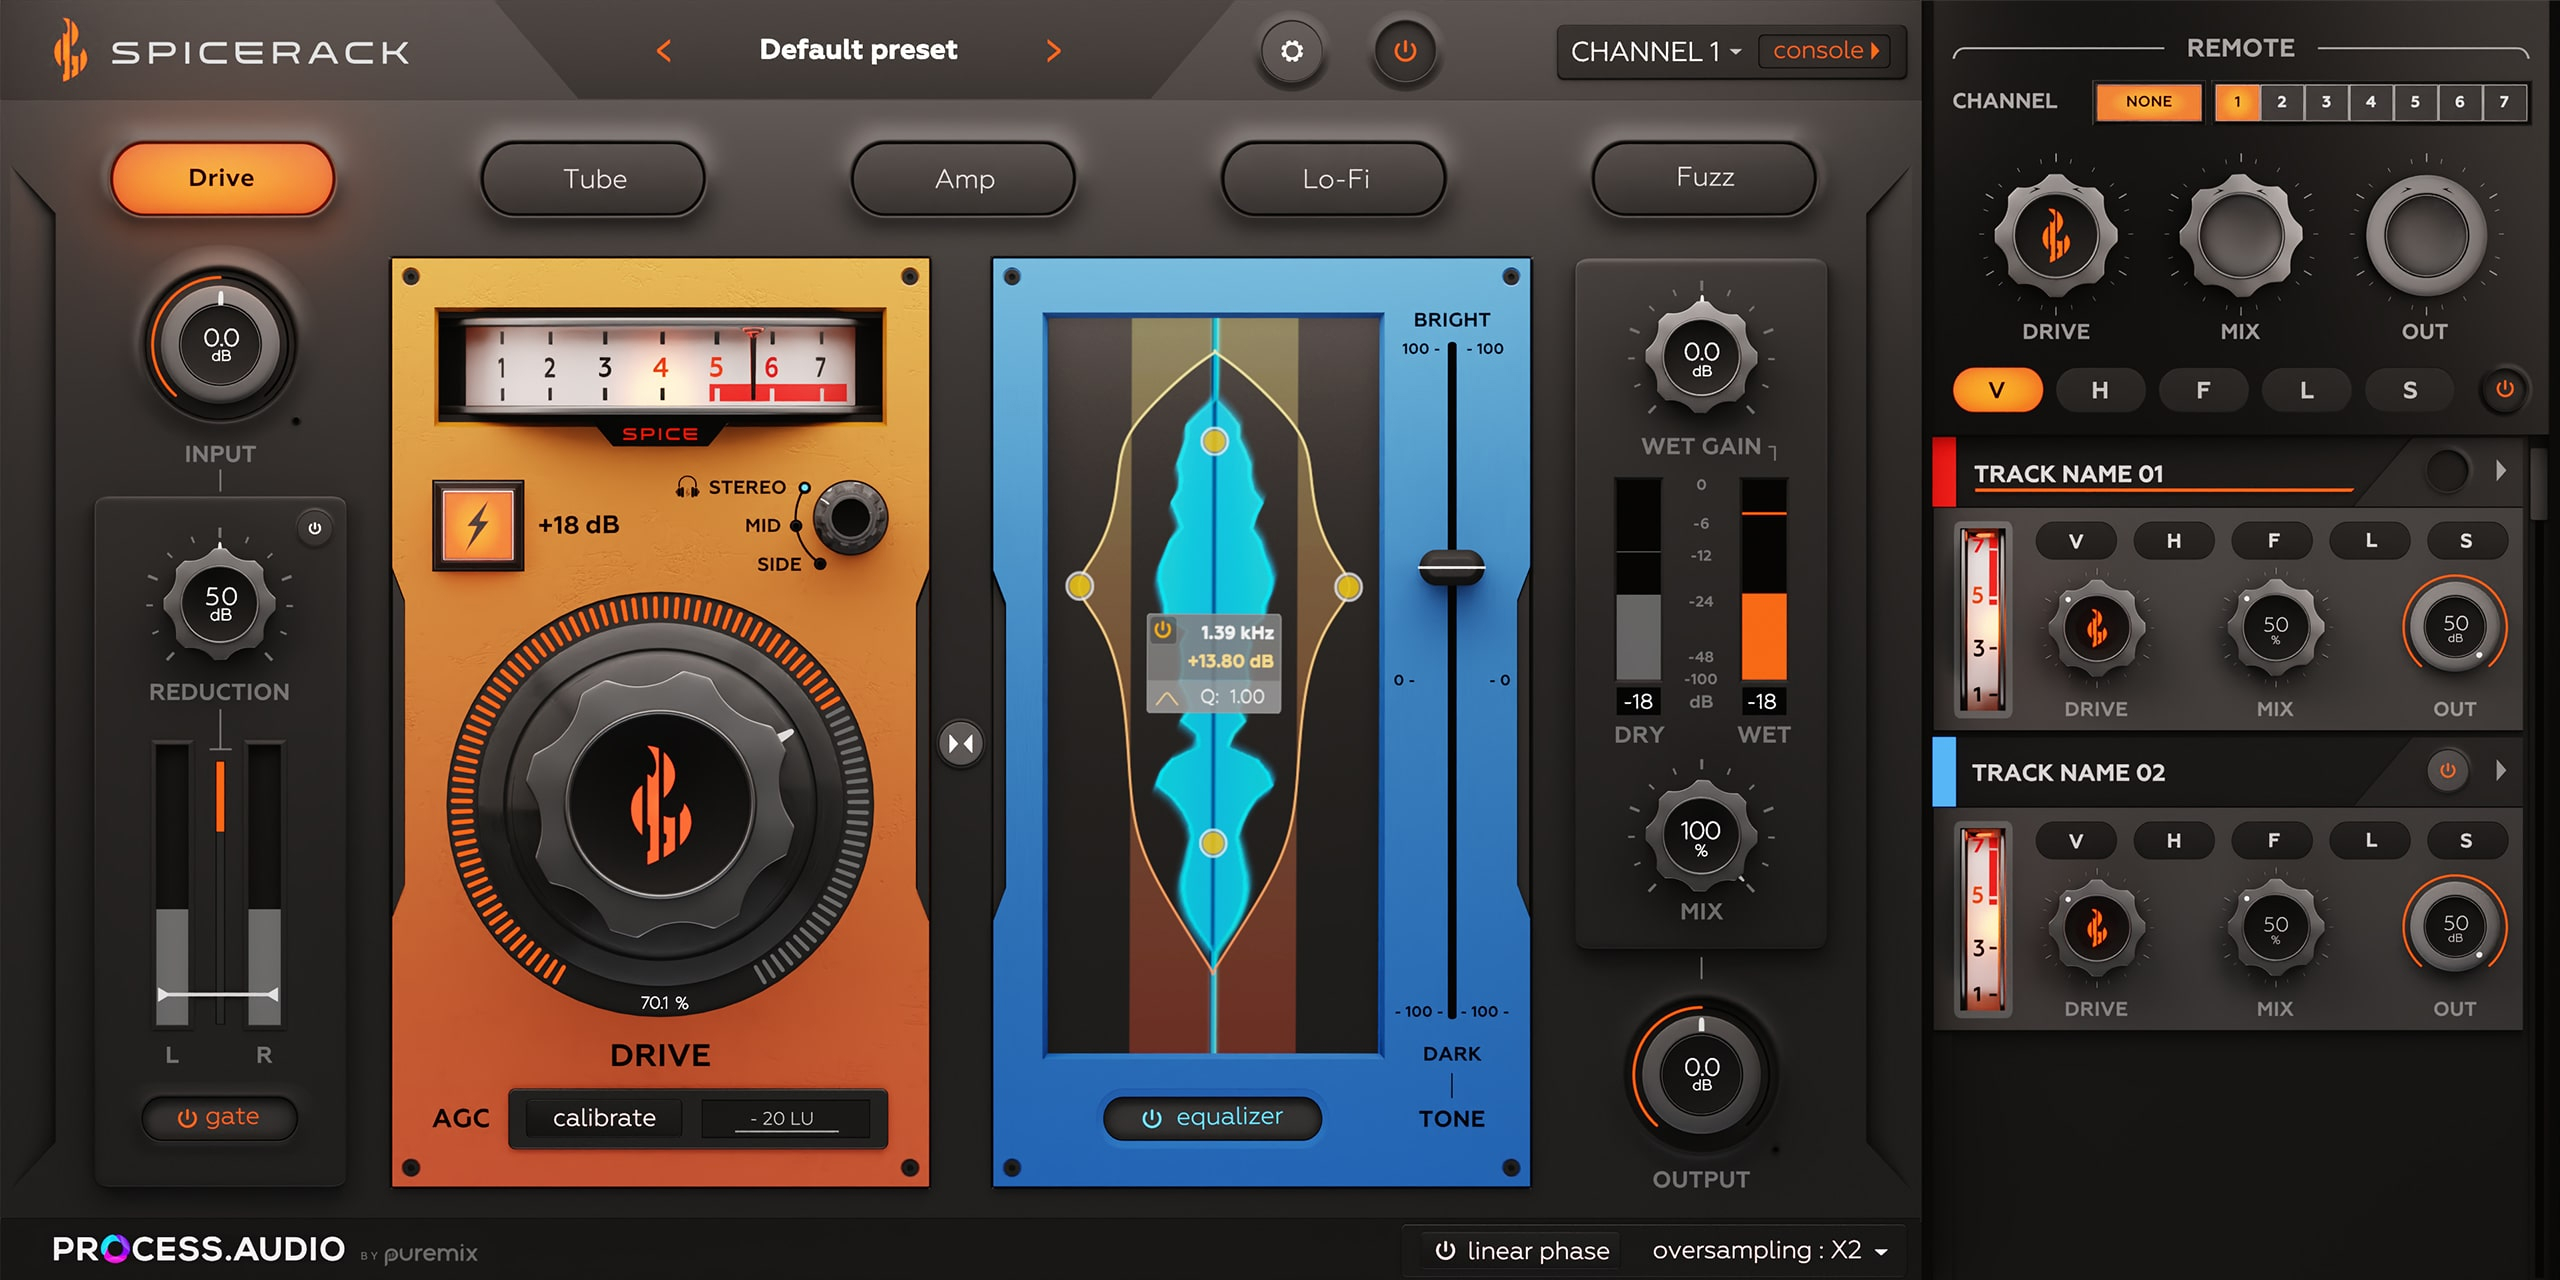
Task: Click the TRACK NAME 01 DRIVE flame knob
Action: [2096, 628]
